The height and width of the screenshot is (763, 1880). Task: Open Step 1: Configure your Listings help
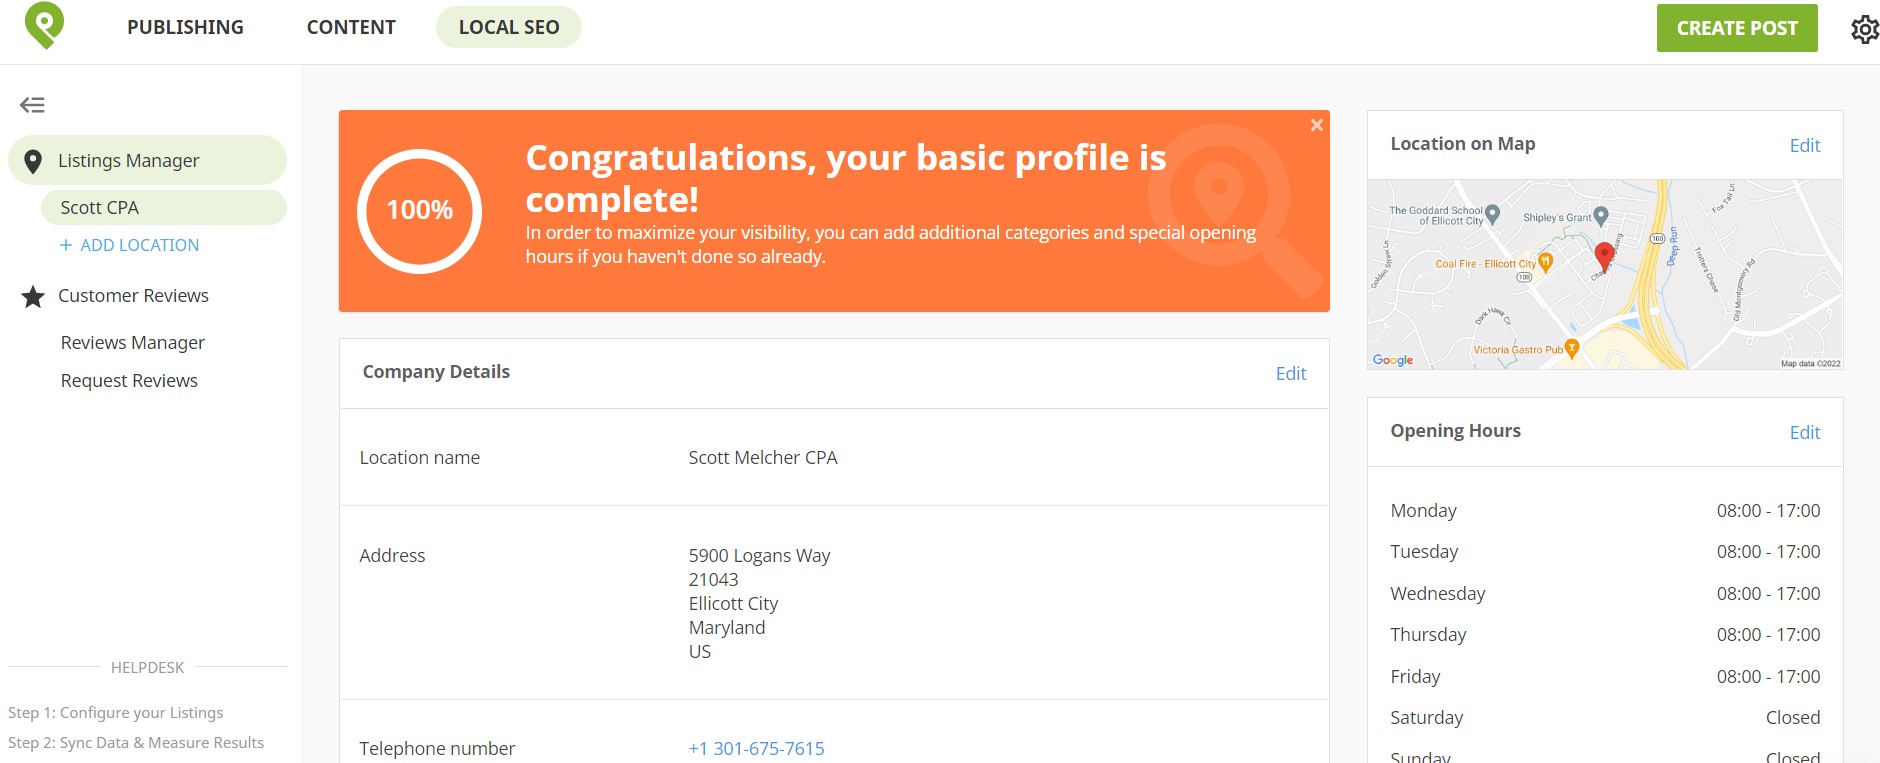[x=116, y=712]
